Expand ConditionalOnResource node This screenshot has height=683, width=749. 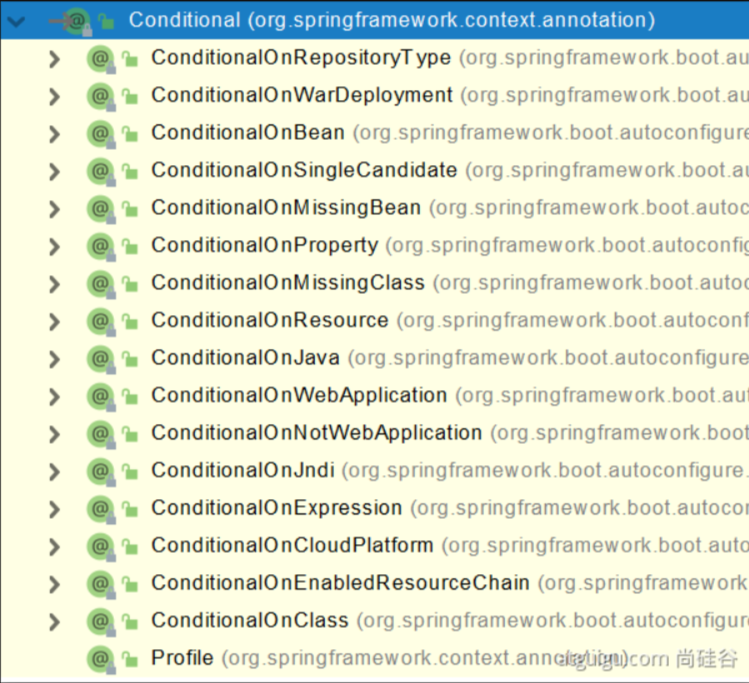[x=54, y=322]
